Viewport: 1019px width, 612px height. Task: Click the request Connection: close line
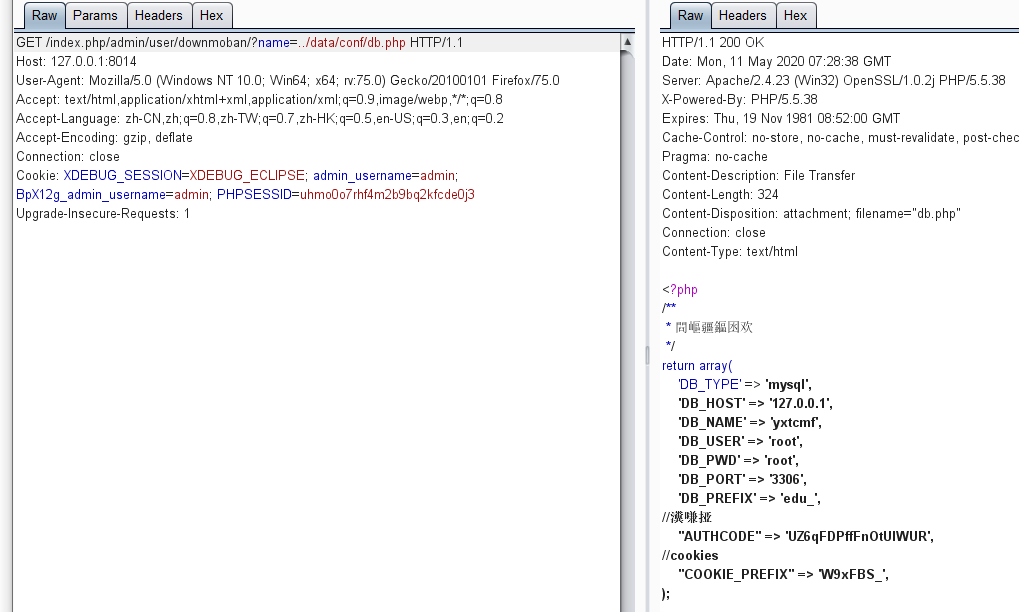click(x=68, y=157)
